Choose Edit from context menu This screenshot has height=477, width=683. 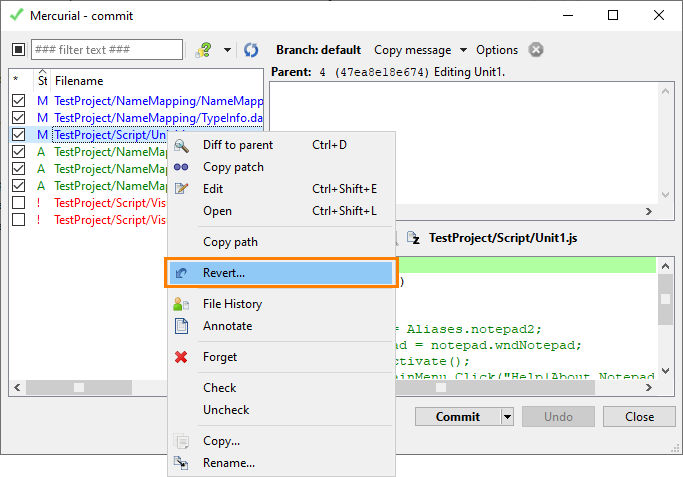pos(281,189)
